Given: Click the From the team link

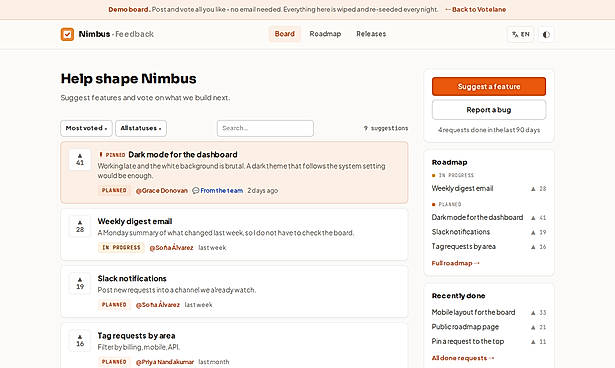Looking at the screenshot, I should coord(222,191).
